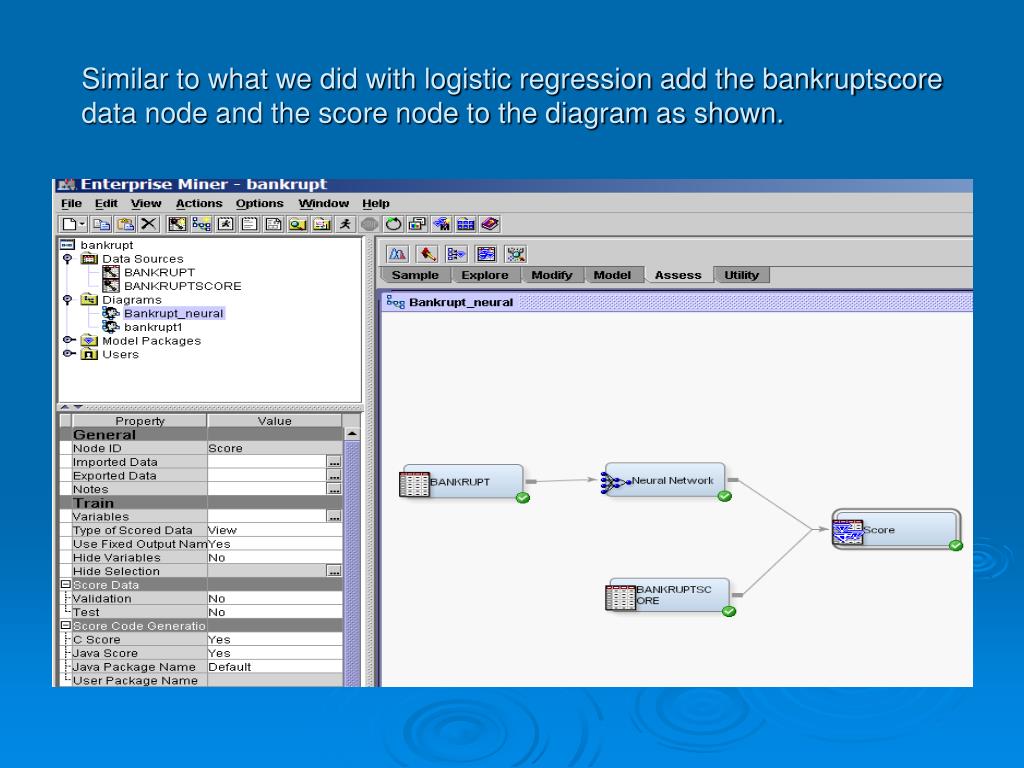
Task: Open ellipsis button for Variables property
Action: (334, 517)
